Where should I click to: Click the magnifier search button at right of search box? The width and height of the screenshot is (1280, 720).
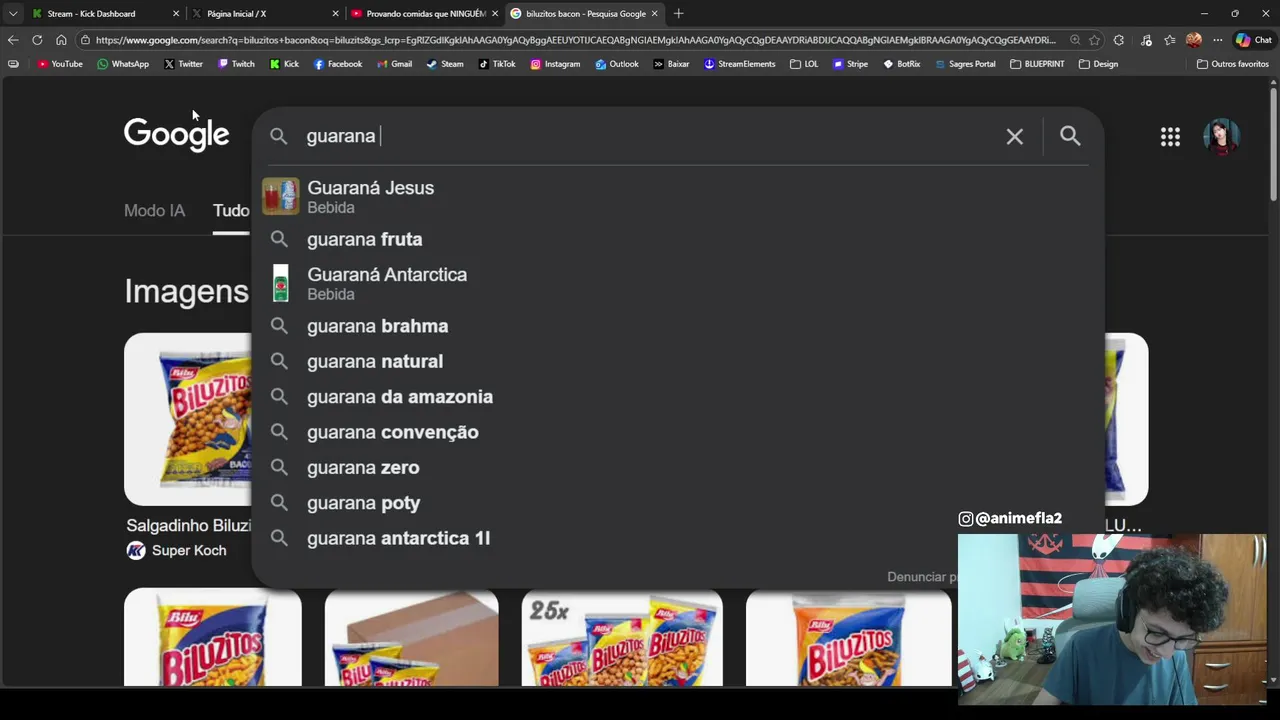[x=1070, y=135]
